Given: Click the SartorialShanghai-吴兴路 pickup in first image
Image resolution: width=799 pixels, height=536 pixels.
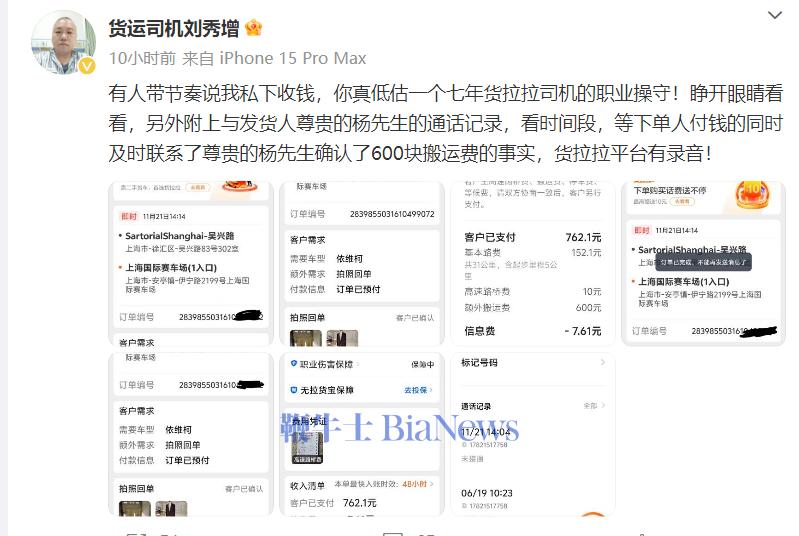Looking at the screenshot, I should [179, 236].
